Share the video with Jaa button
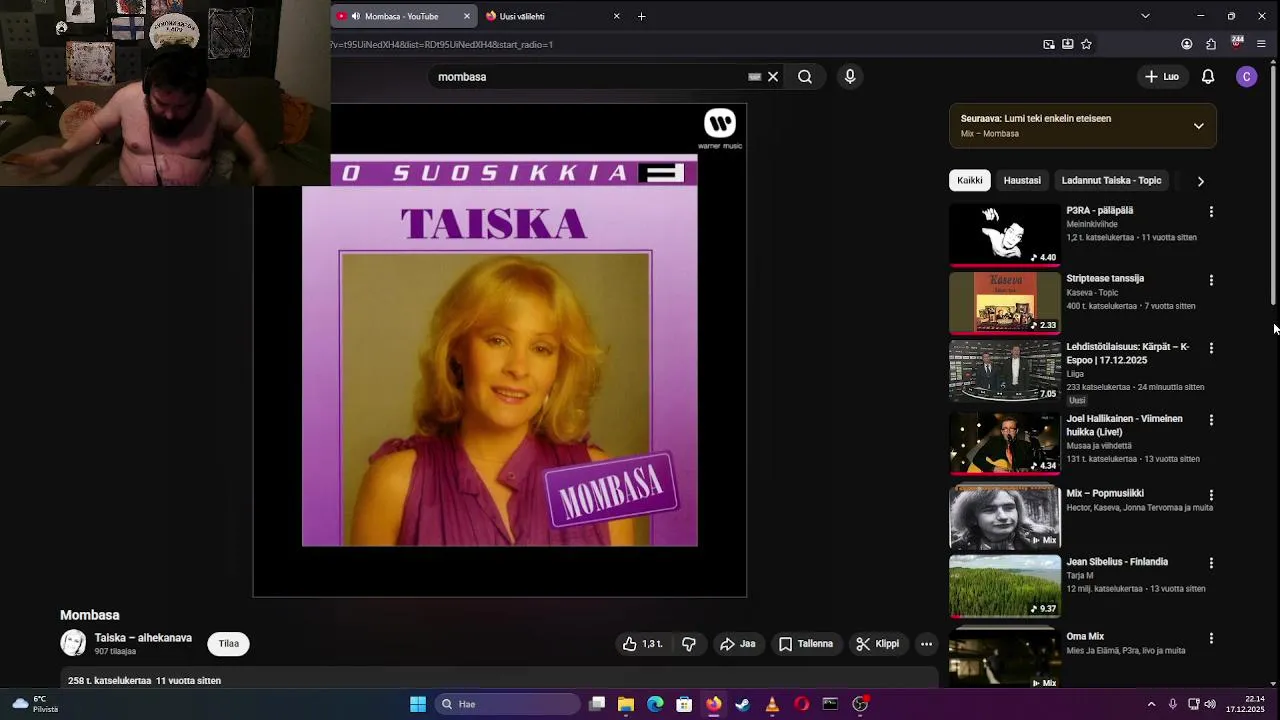The height and width of the screenshot is (720, 1280). (x=738, y=644)
